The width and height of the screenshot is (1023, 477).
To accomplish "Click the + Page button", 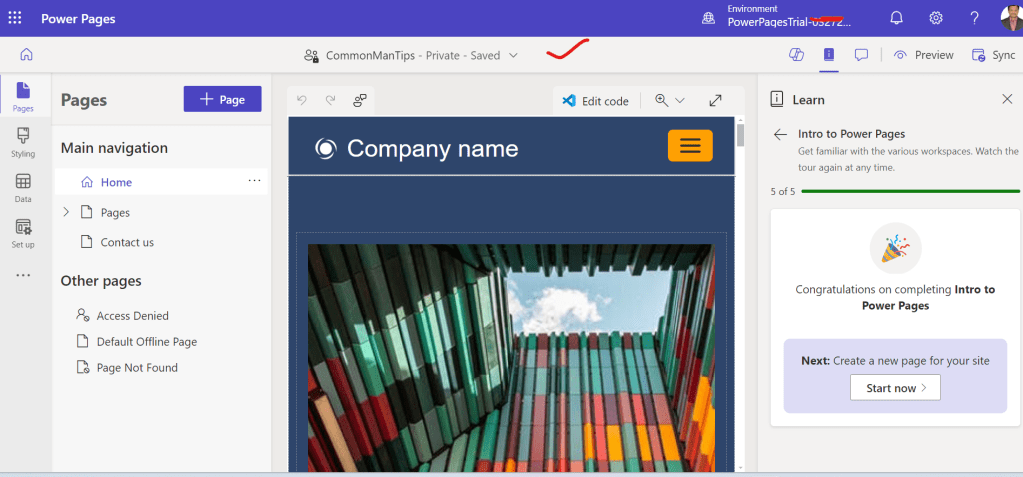I will point(222,99).
